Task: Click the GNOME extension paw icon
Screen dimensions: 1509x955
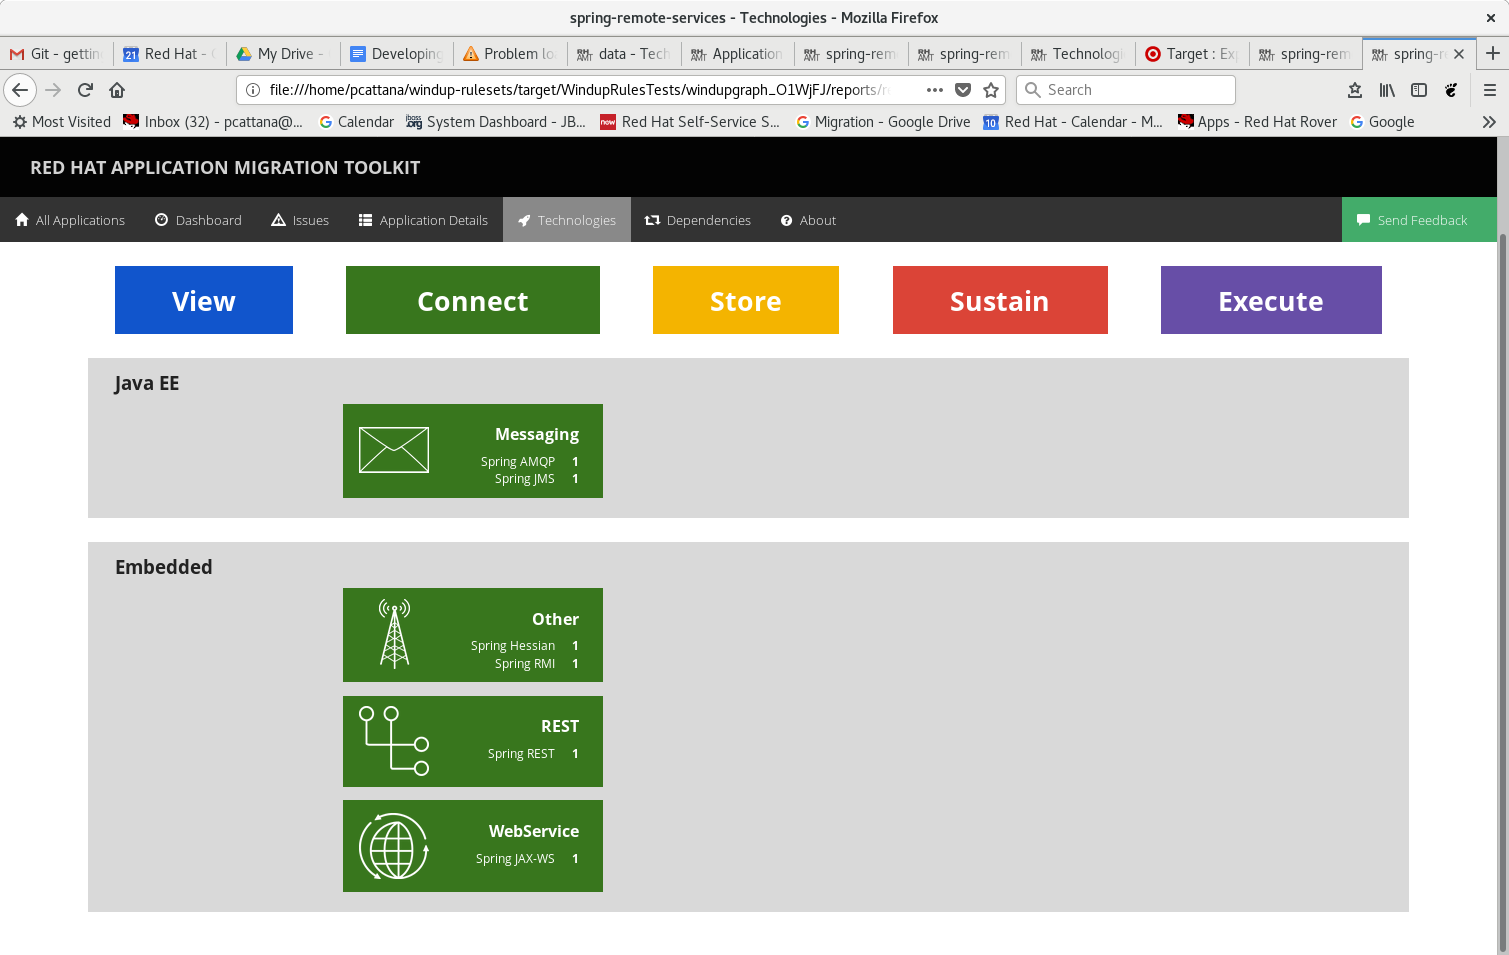Action: (1451, 90)
